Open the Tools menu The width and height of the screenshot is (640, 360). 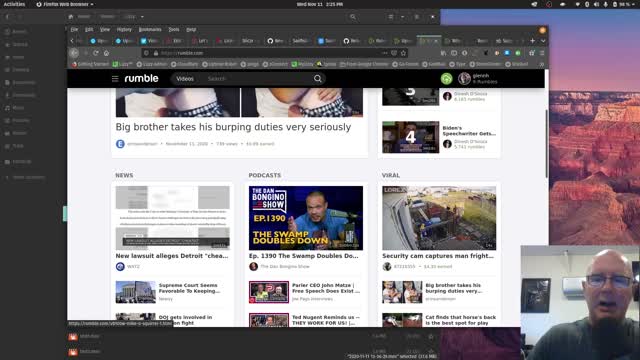[174, 29]
